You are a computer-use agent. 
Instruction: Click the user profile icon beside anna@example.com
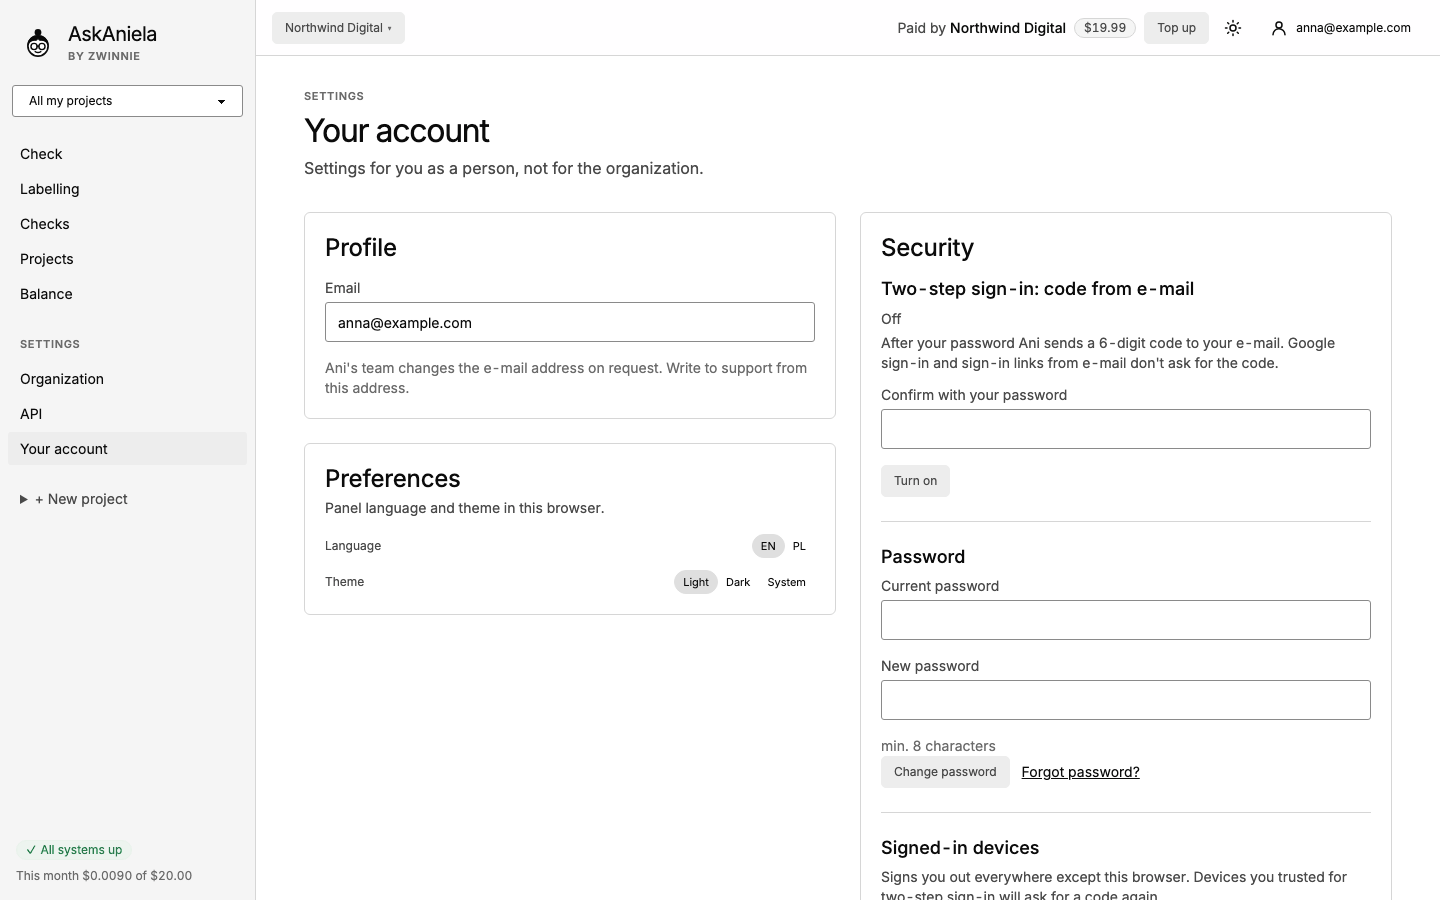point(1278,28)
